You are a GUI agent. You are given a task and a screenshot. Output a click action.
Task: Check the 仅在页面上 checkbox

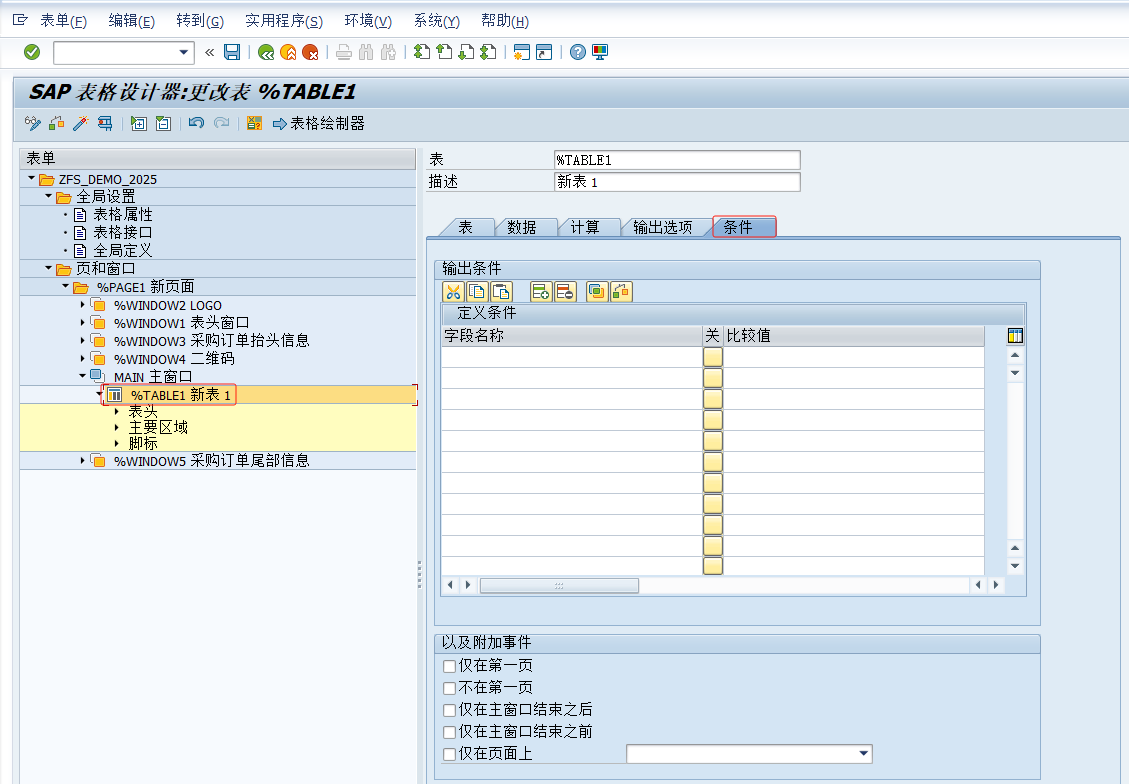tap(449, 754)
